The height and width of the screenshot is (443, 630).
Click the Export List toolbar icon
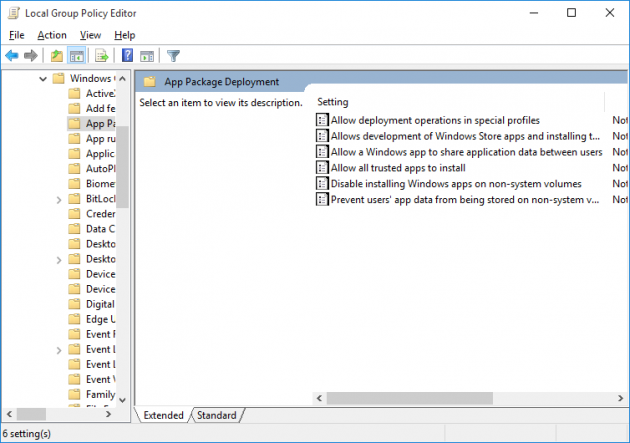click(102, 55)
